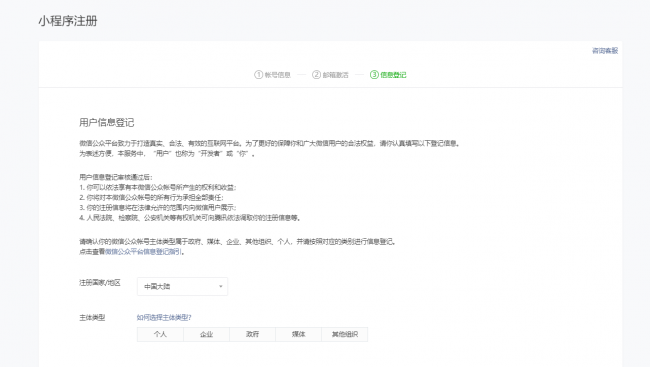This screenshot has width=650, height=367.
Task: Choose 其他组织 as subject type
Action: tap(344, 334)
